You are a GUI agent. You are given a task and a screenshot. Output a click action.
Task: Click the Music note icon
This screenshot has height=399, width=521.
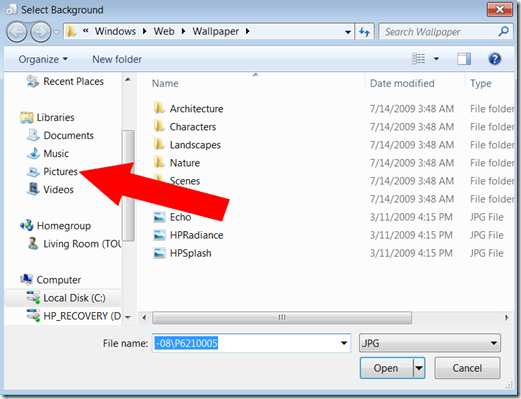(33, 153)
